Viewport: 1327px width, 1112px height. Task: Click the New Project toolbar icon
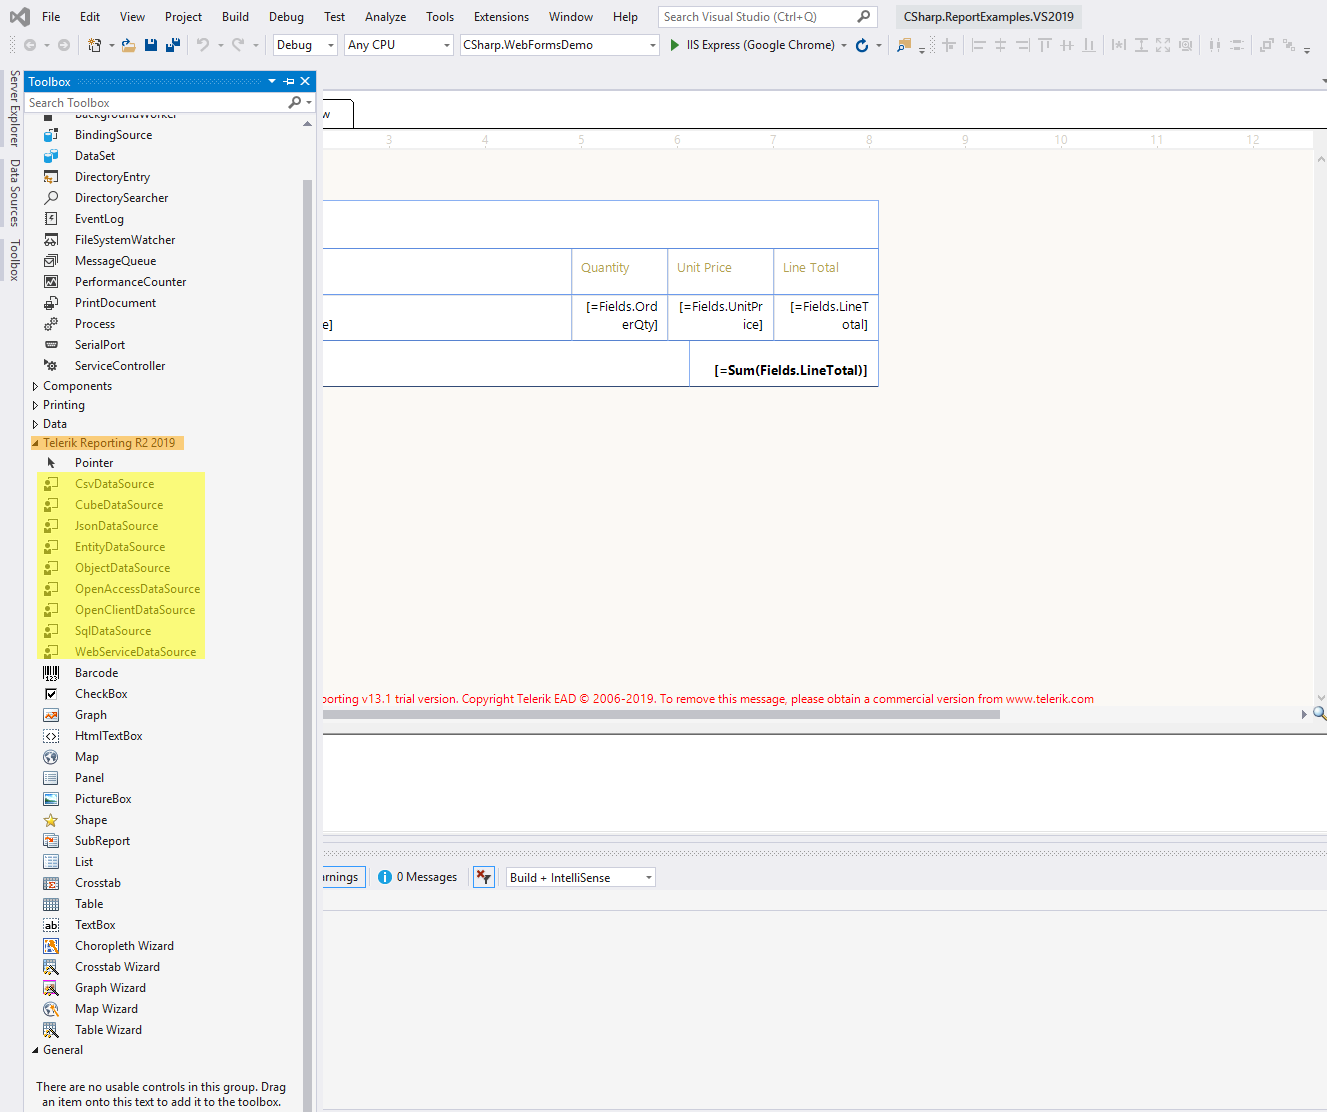click(94, 45)
